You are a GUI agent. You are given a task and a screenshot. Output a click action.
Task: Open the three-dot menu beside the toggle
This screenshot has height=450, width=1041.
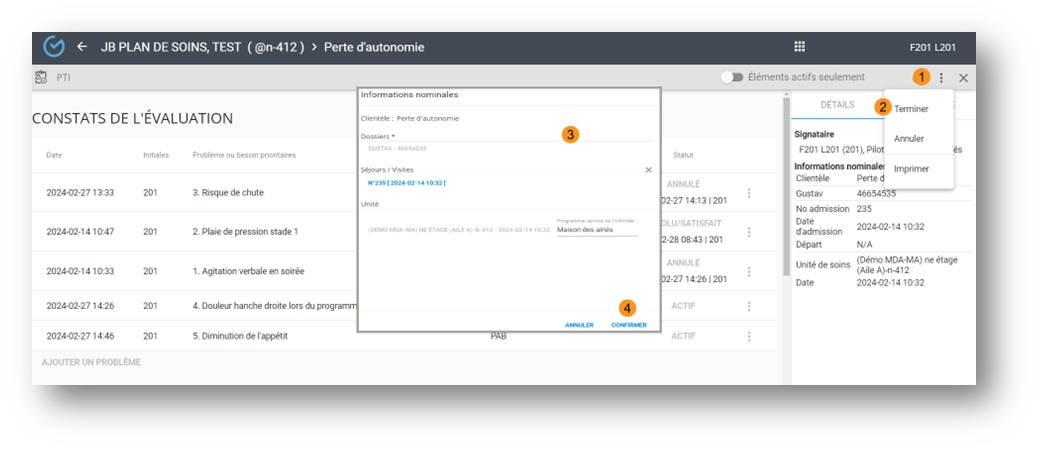pos(941,78)
